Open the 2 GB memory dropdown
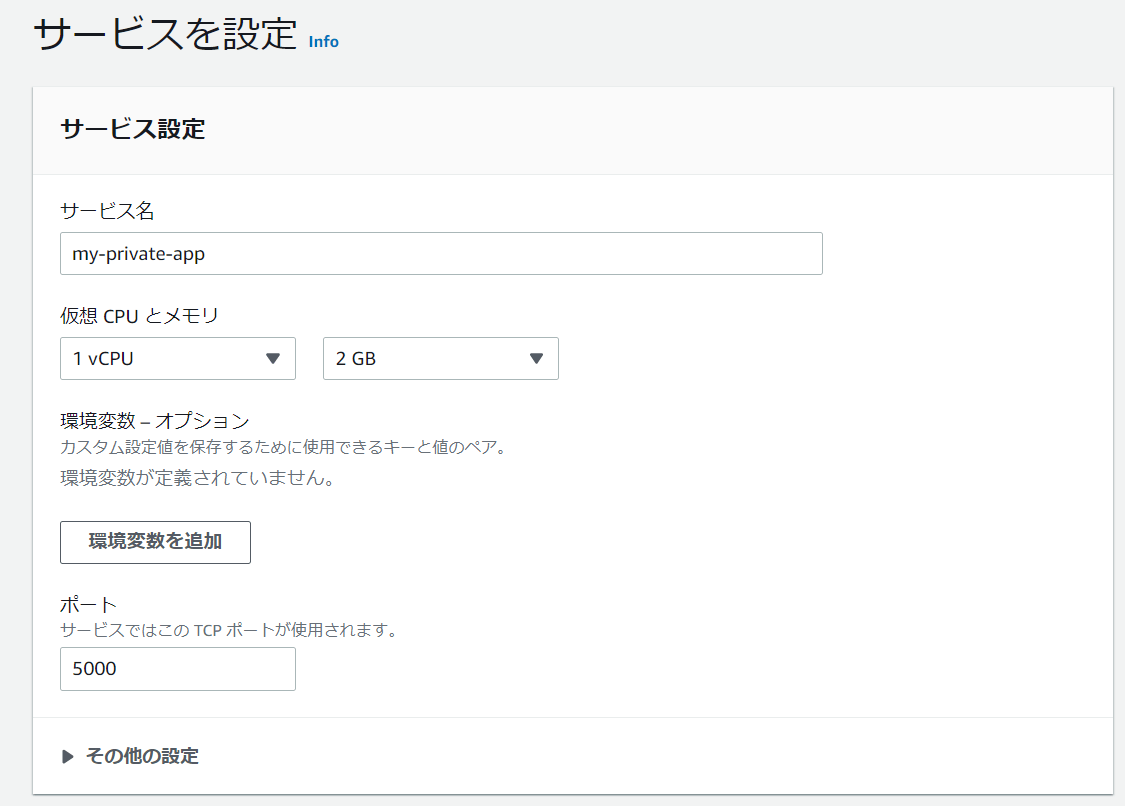This screenshot has width=1125, height=806. (x=441, y=358)
